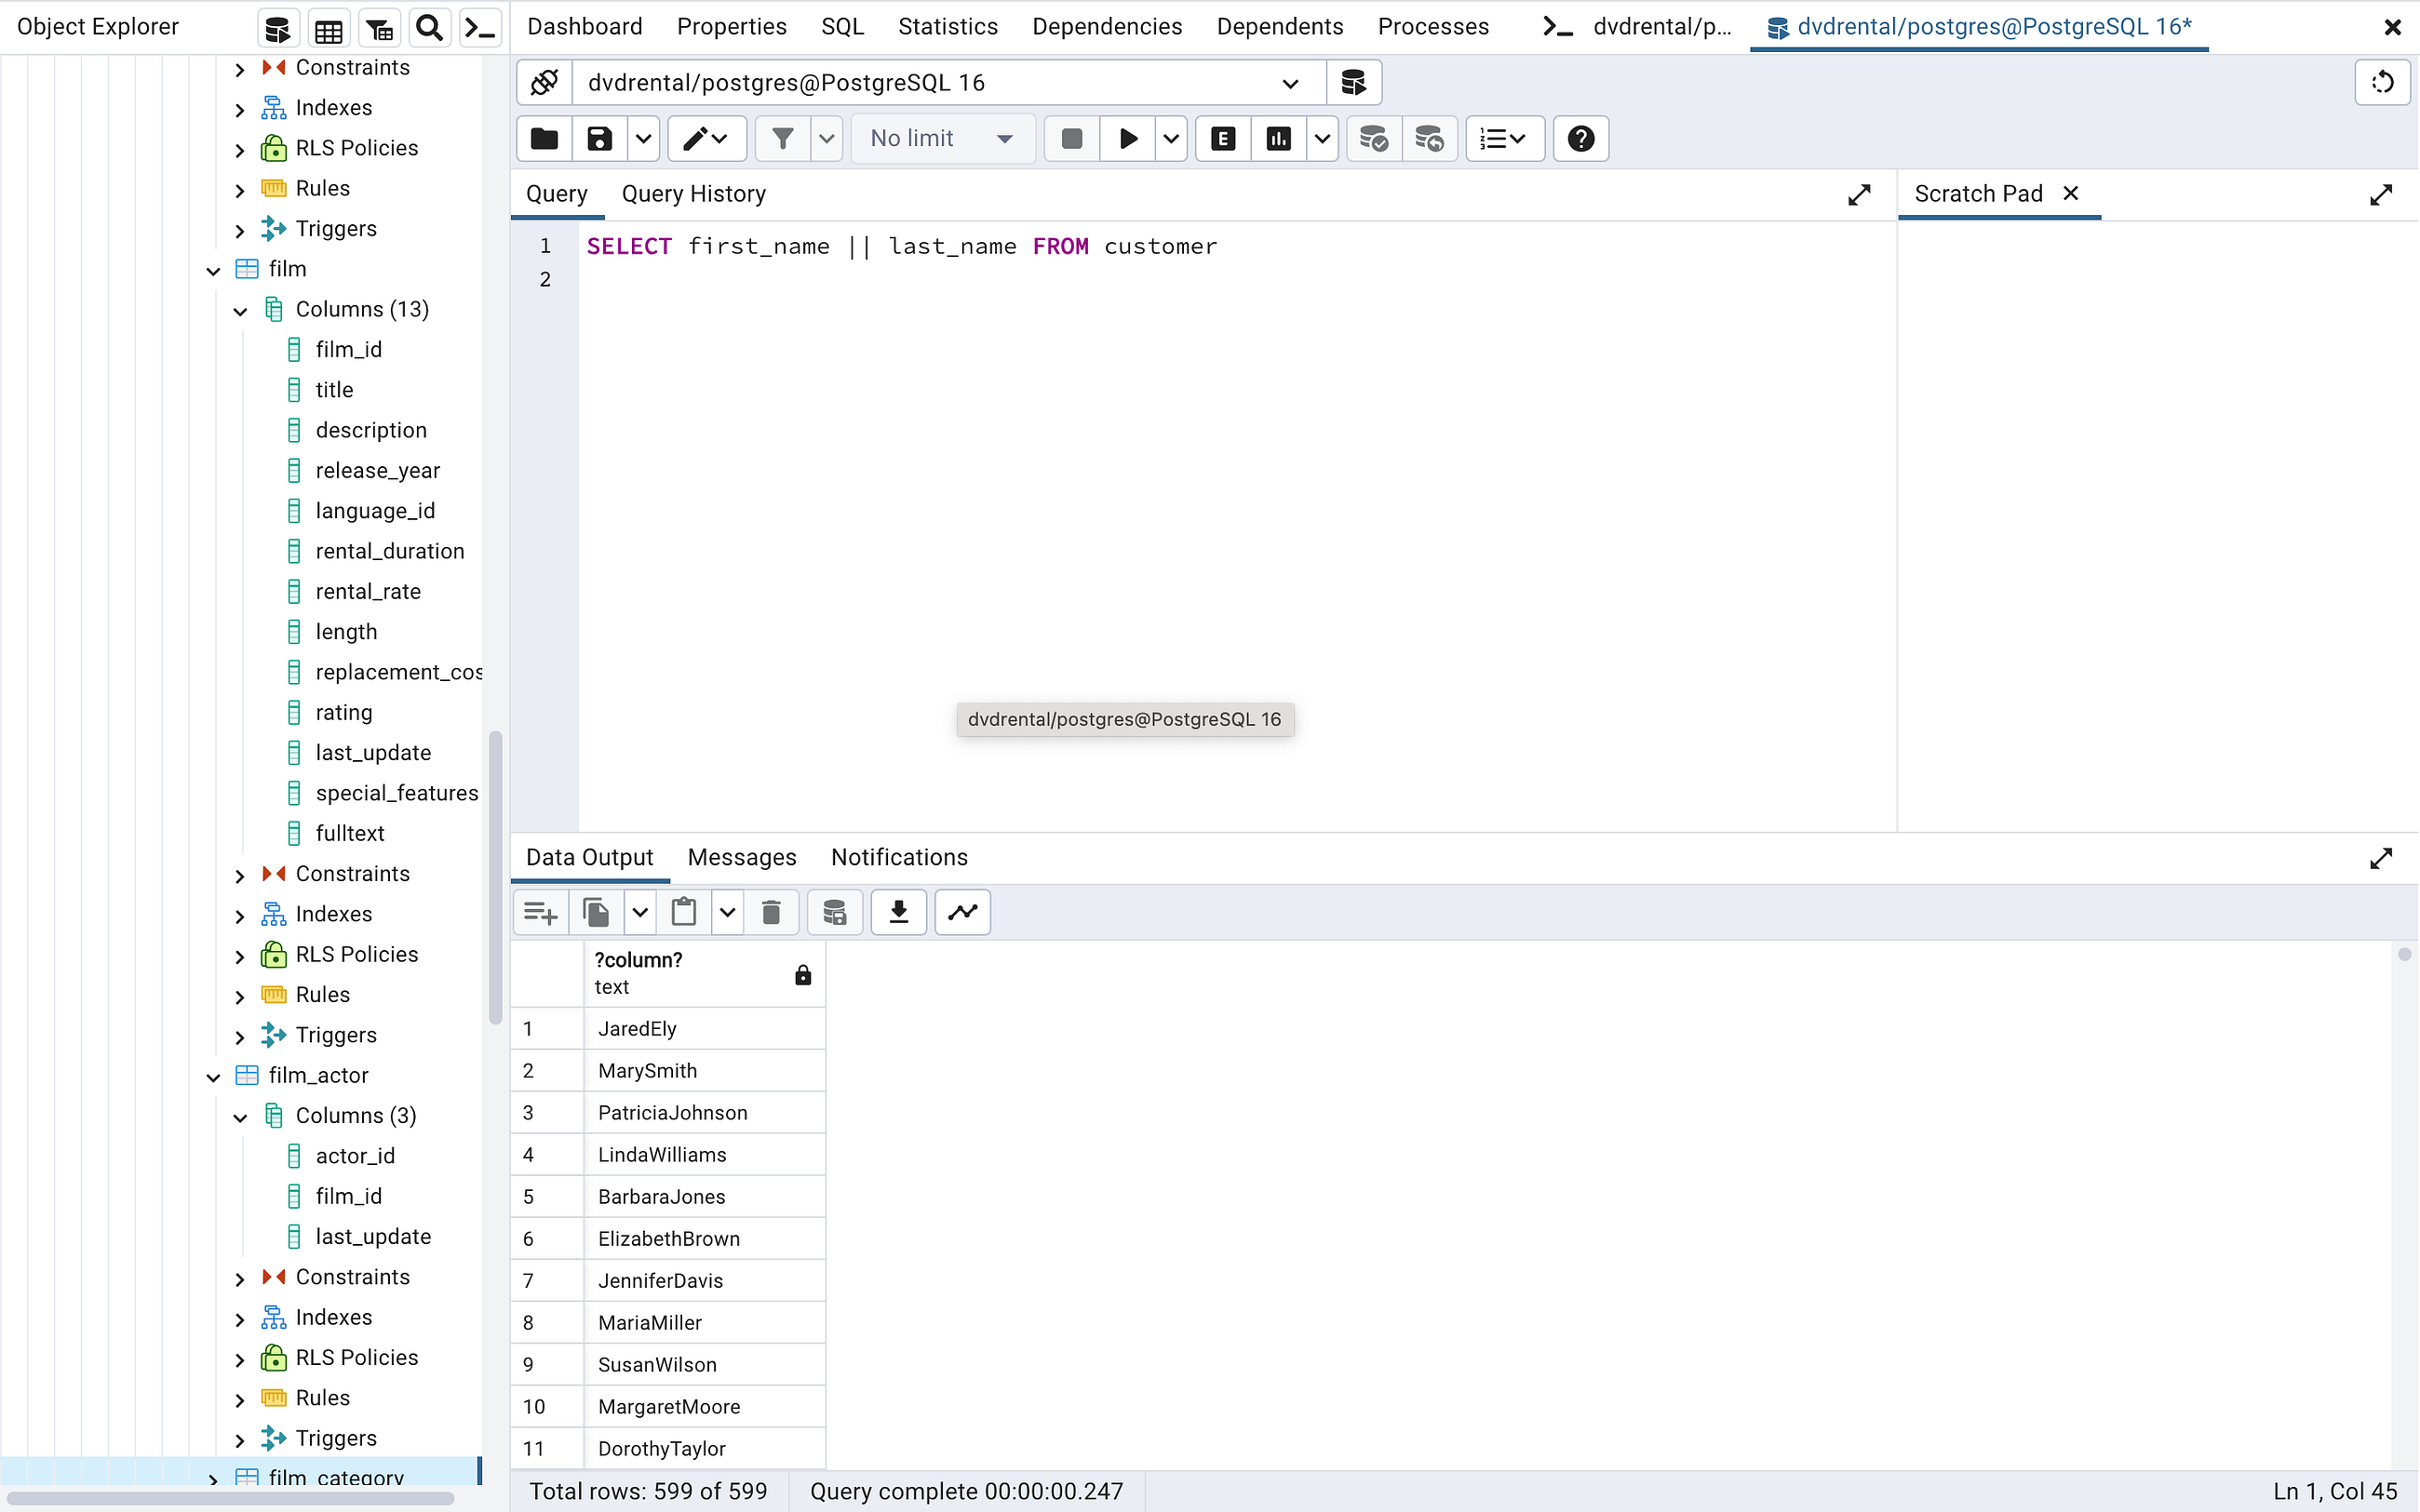Open the No limit rows dropdown
Viewport: 2420px width, 1512px height.
point(942,138)
